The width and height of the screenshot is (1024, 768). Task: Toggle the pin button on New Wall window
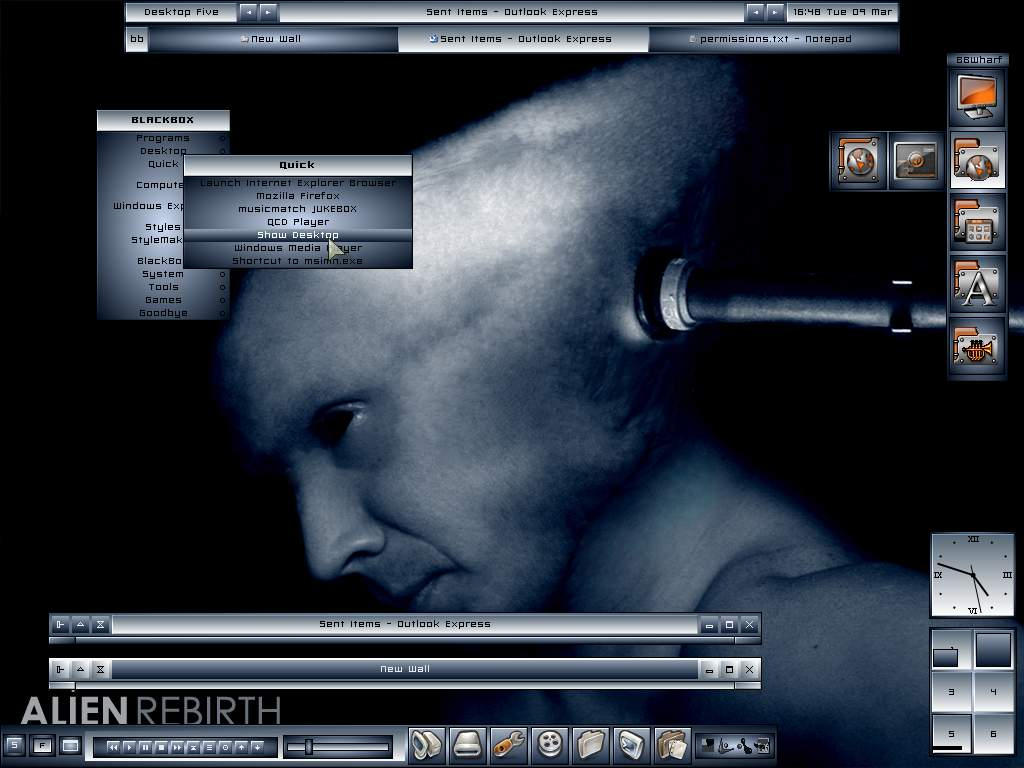60,669
